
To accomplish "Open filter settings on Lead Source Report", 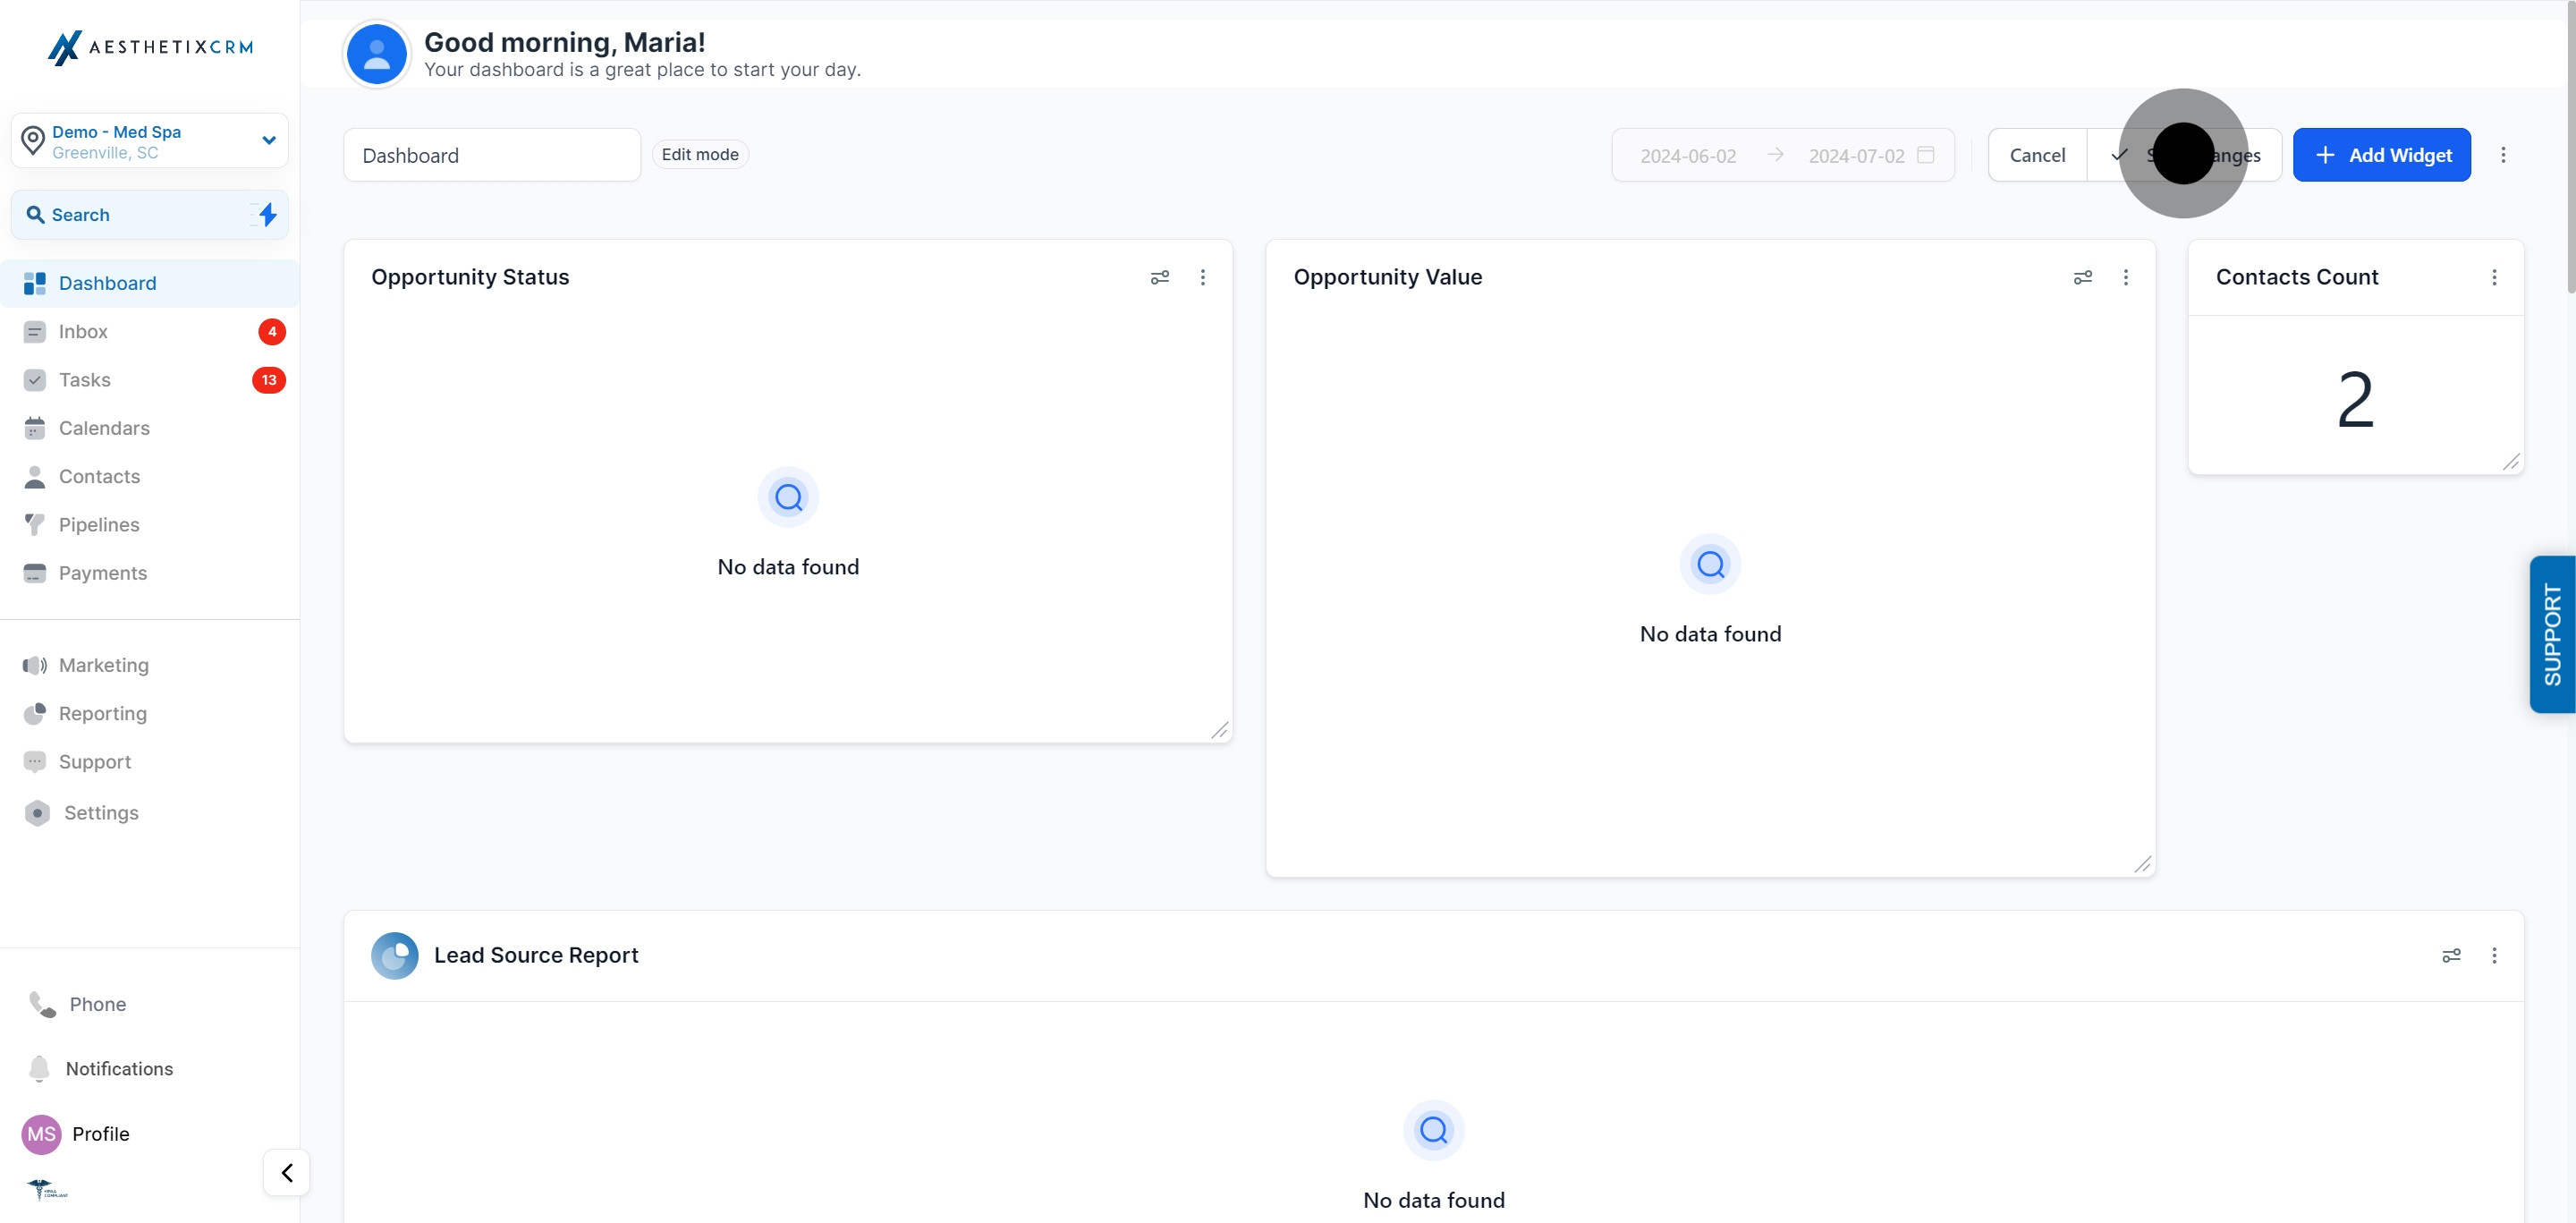I will pyautogui.click(x=2451, y=955).
